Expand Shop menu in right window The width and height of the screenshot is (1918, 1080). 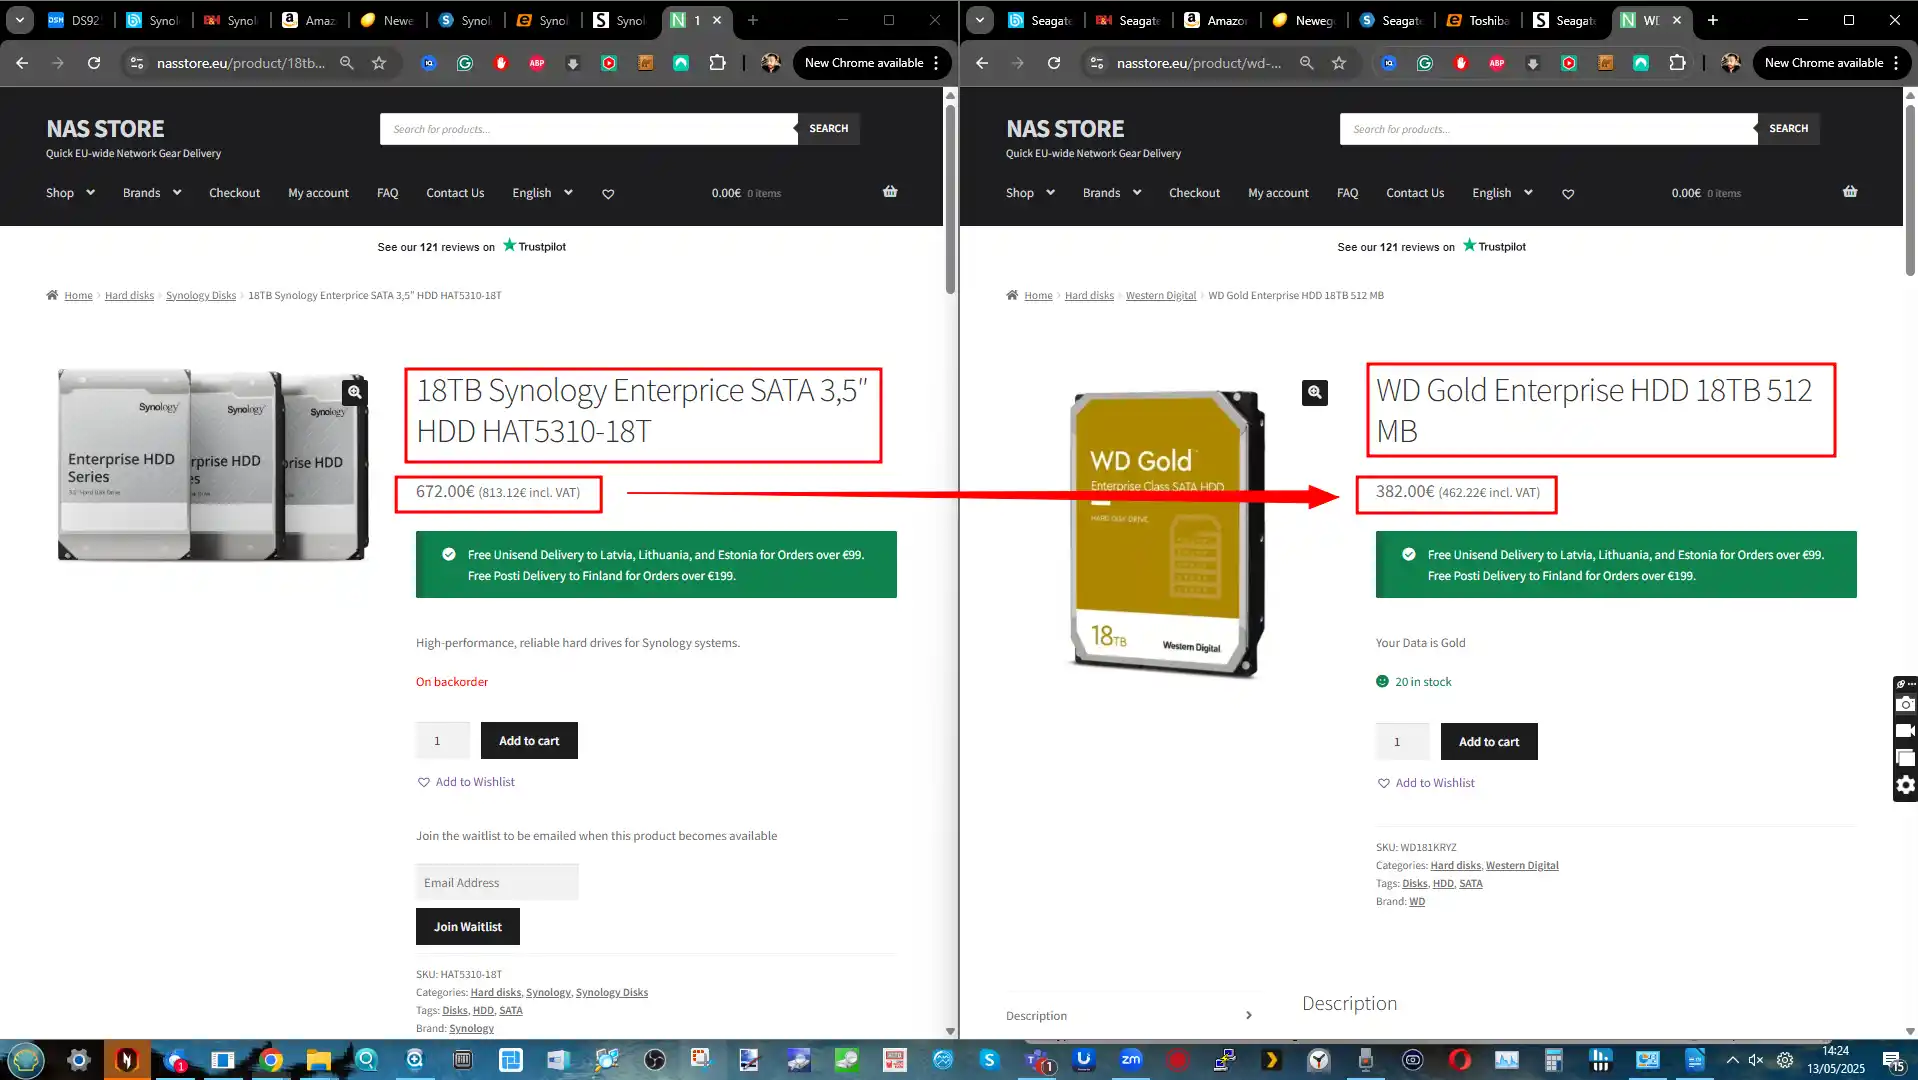[x=1030, y=193]
